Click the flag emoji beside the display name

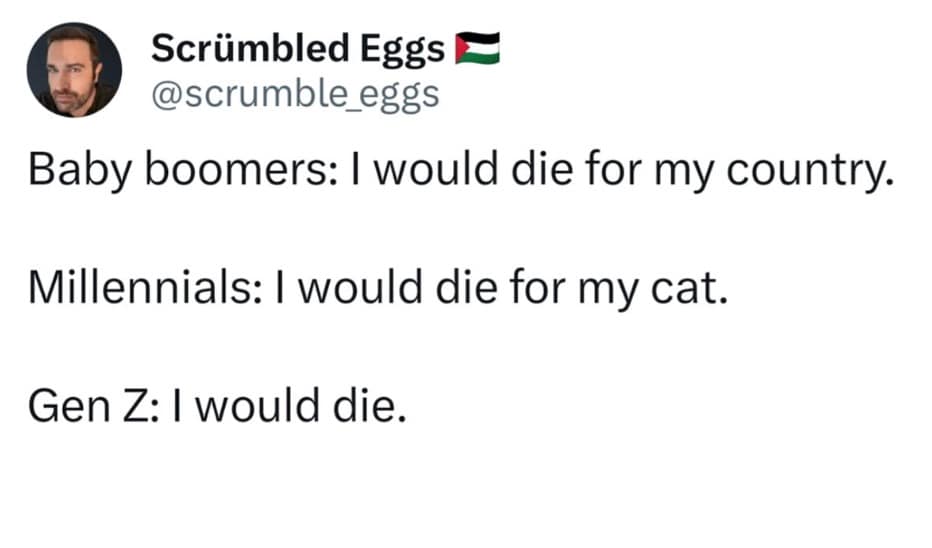point(477,47)
